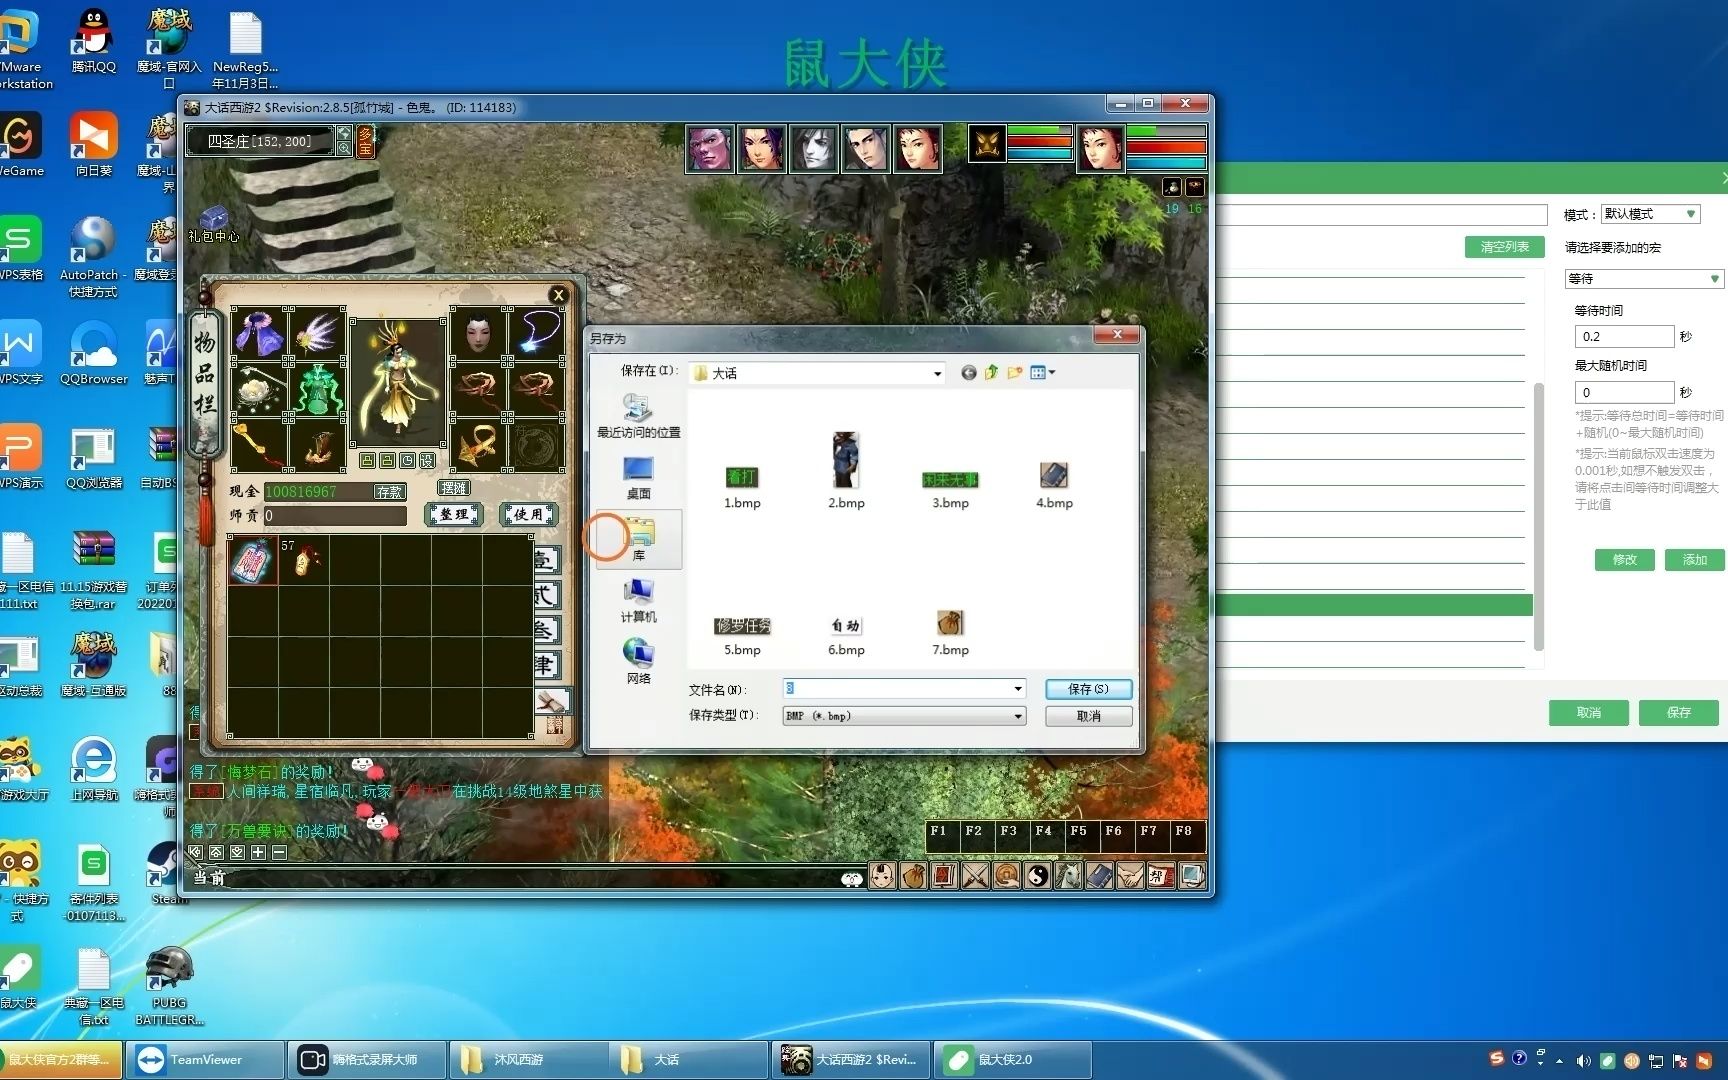Expand the save-in location dropdown showing 大话

pyautogui.click(x=937, y=374)
